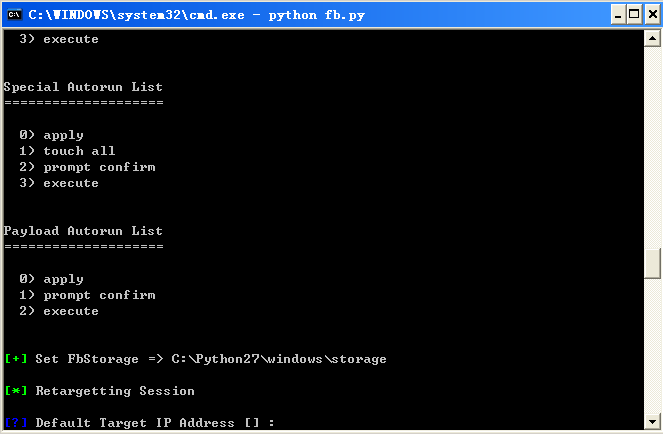The width and height of the screenshot is (663, 434).
Task: Click the scrollbar track above the thumb
Action: pos(652,148)
